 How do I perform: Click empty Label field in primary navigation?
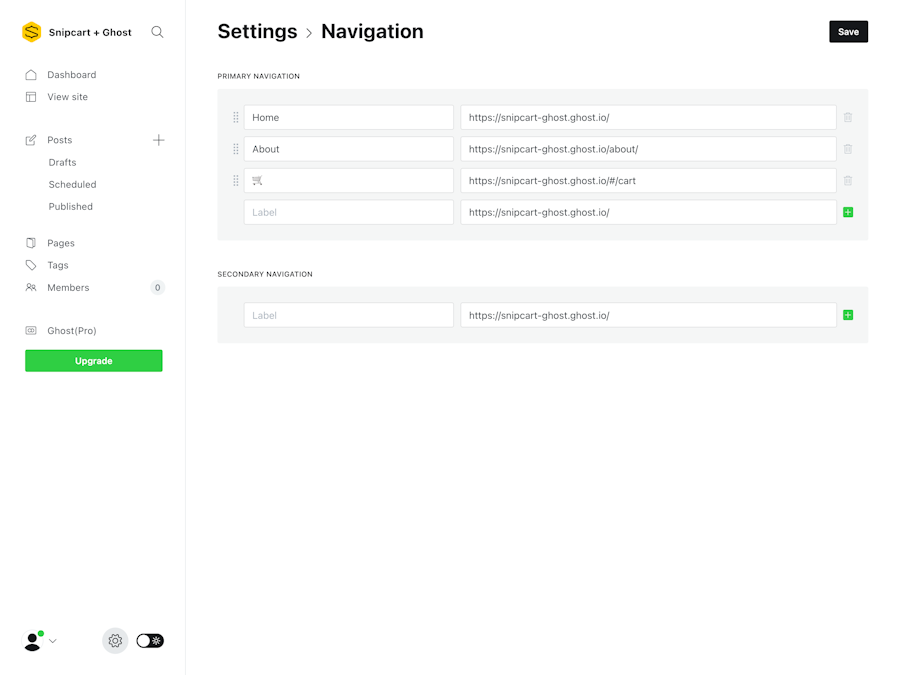pos(348,212)
